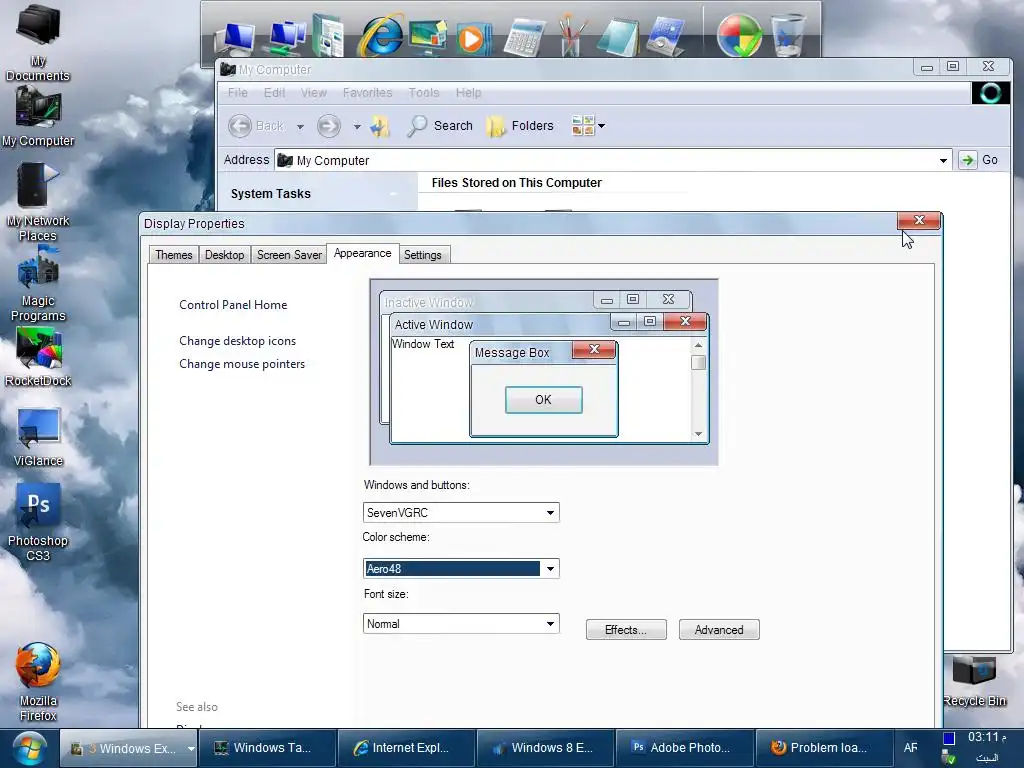Image resolution: width=1024 pixels, height=768 pixels.
Task: Launch Windows Media Player from the dock
Action: [473, 38]
